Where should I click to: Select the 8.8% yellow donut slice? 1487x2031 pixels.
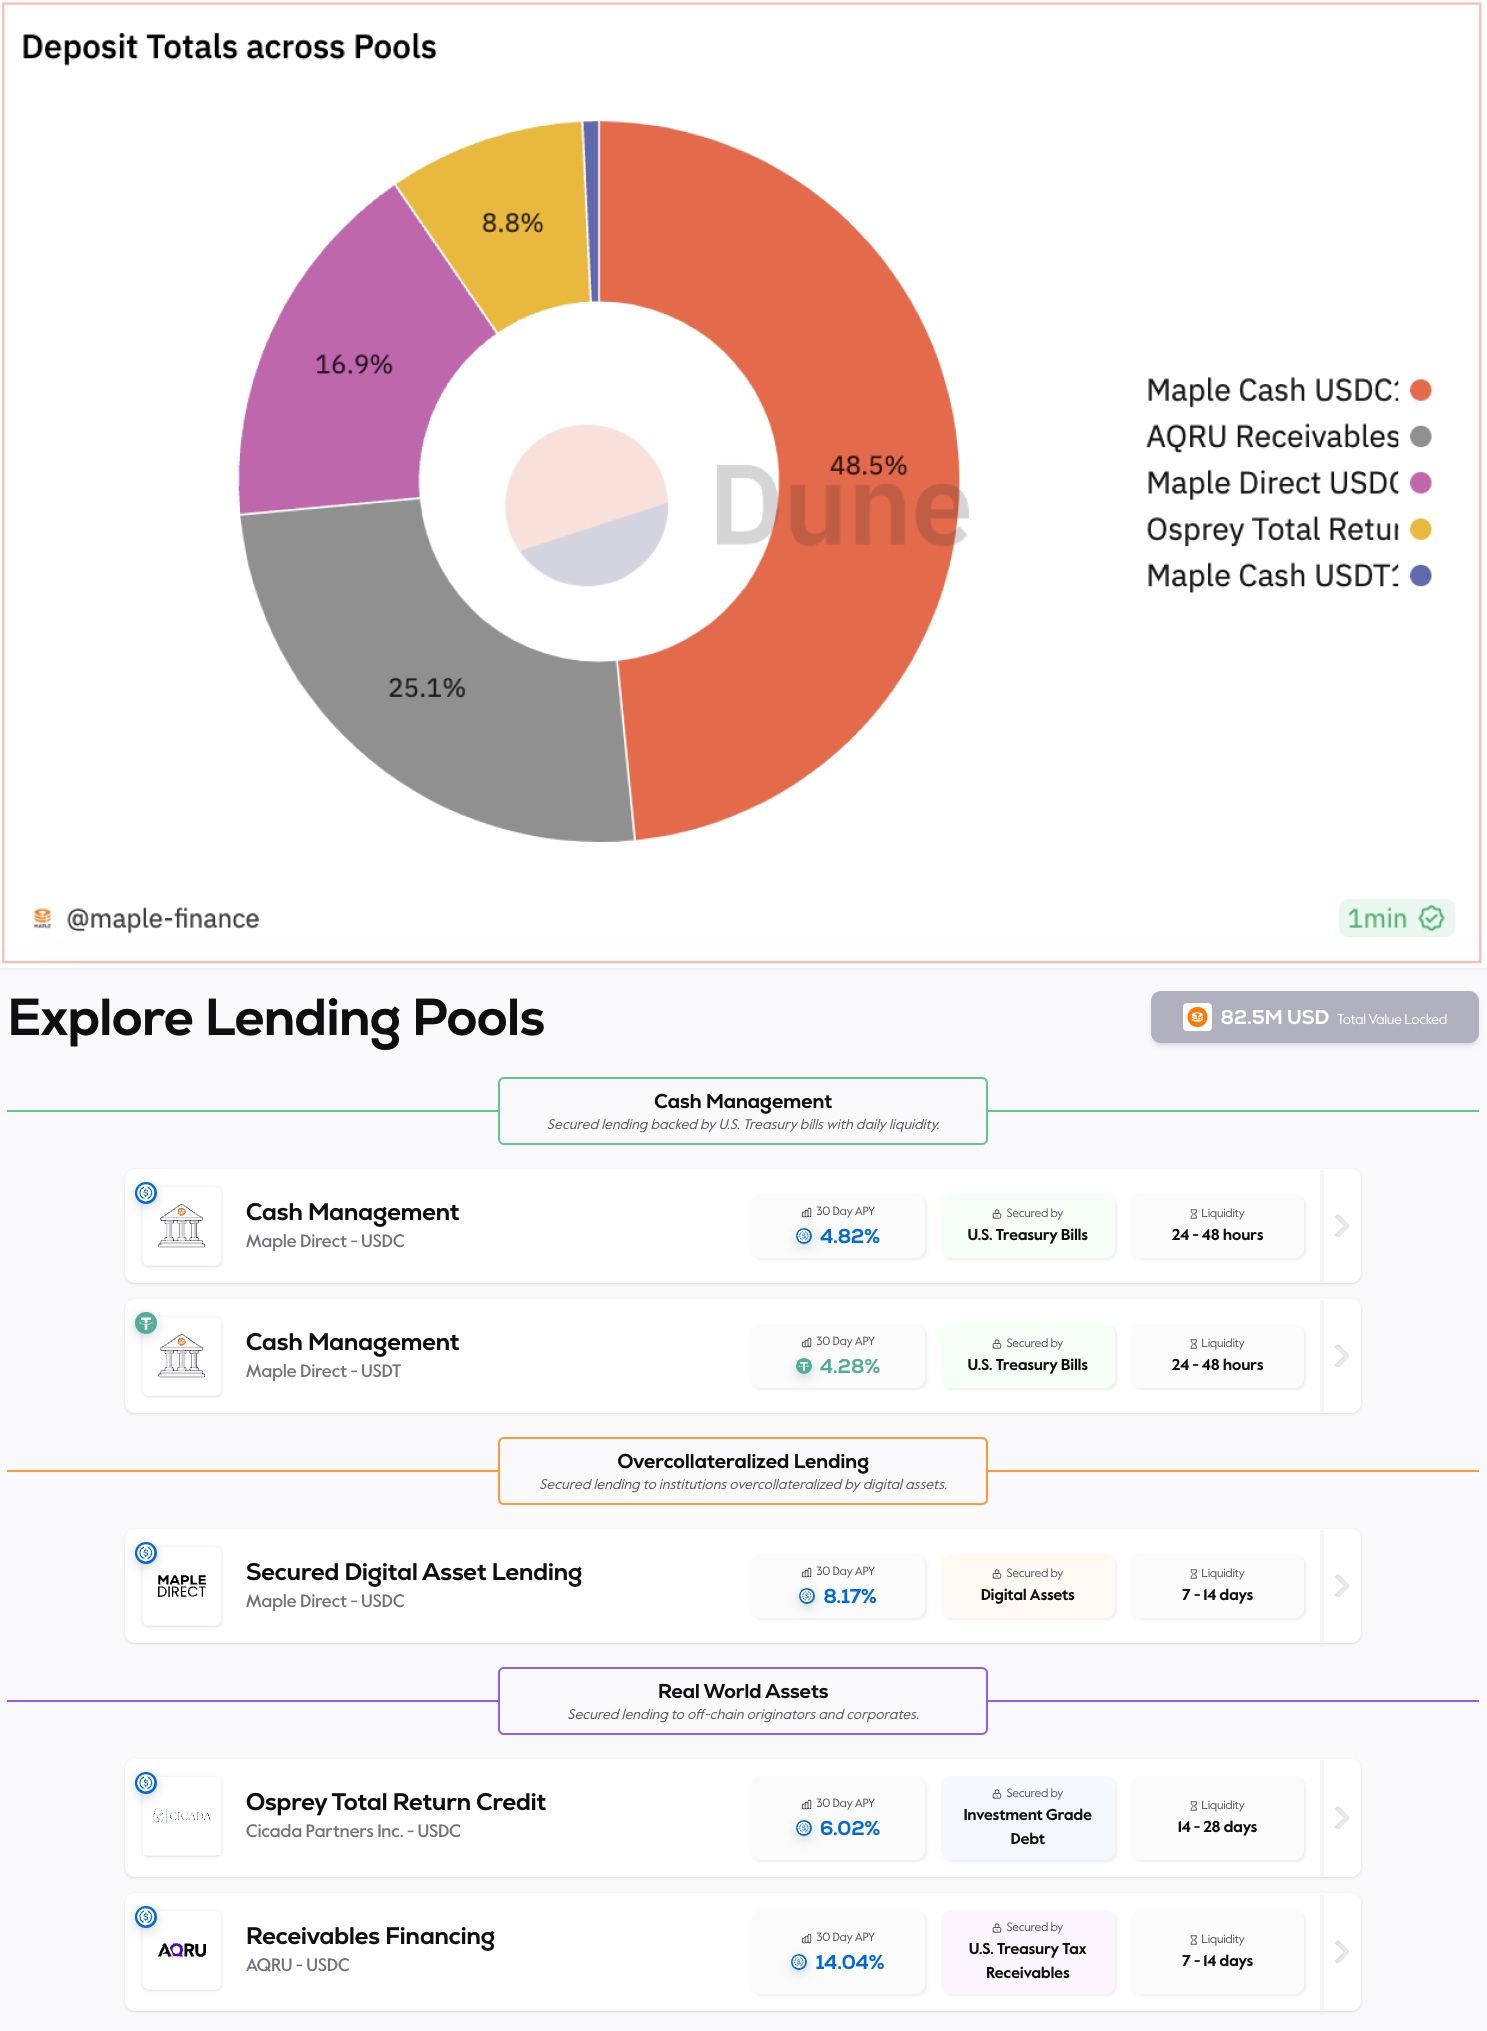pos(510,225)
